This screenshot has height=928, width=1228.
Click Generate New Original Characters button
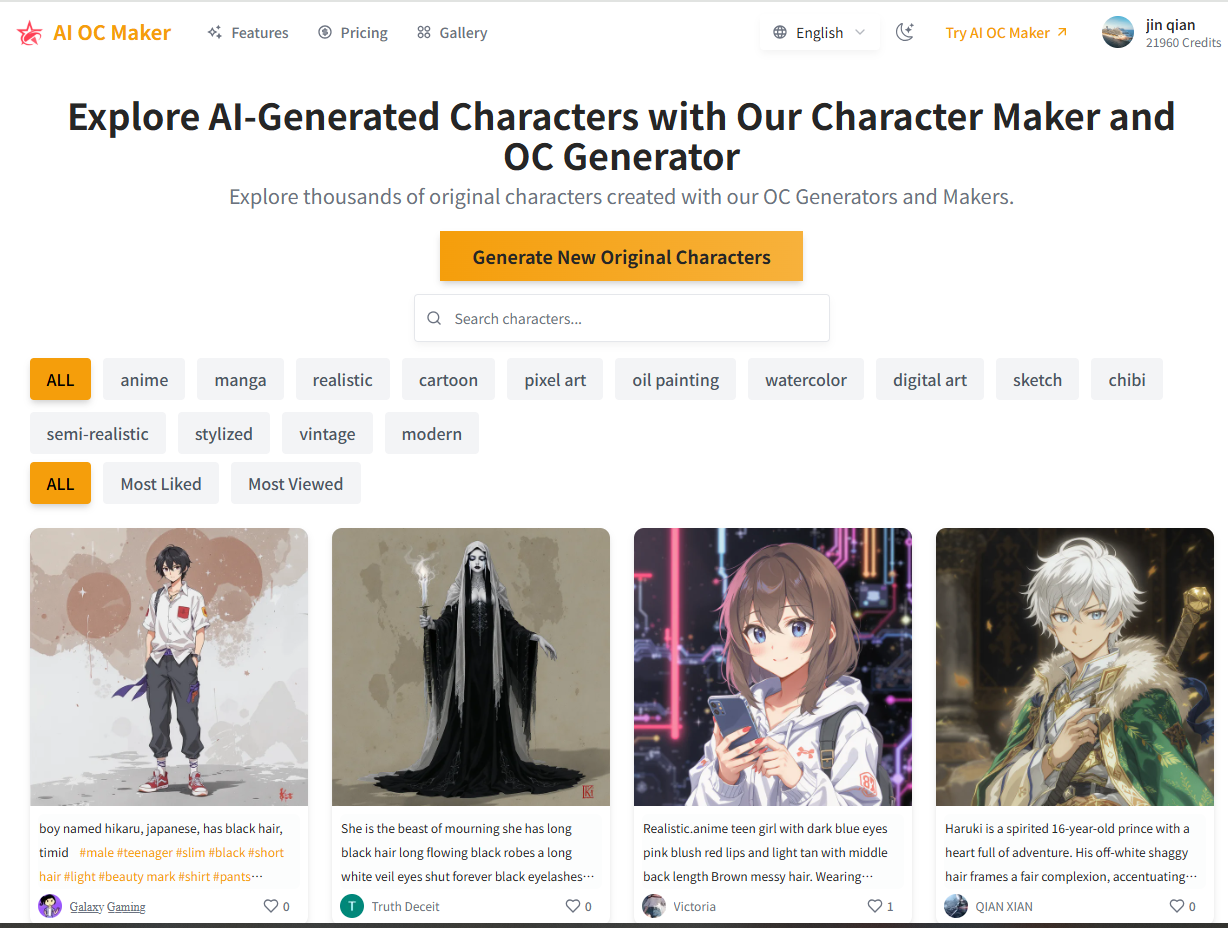click(621, 257)
